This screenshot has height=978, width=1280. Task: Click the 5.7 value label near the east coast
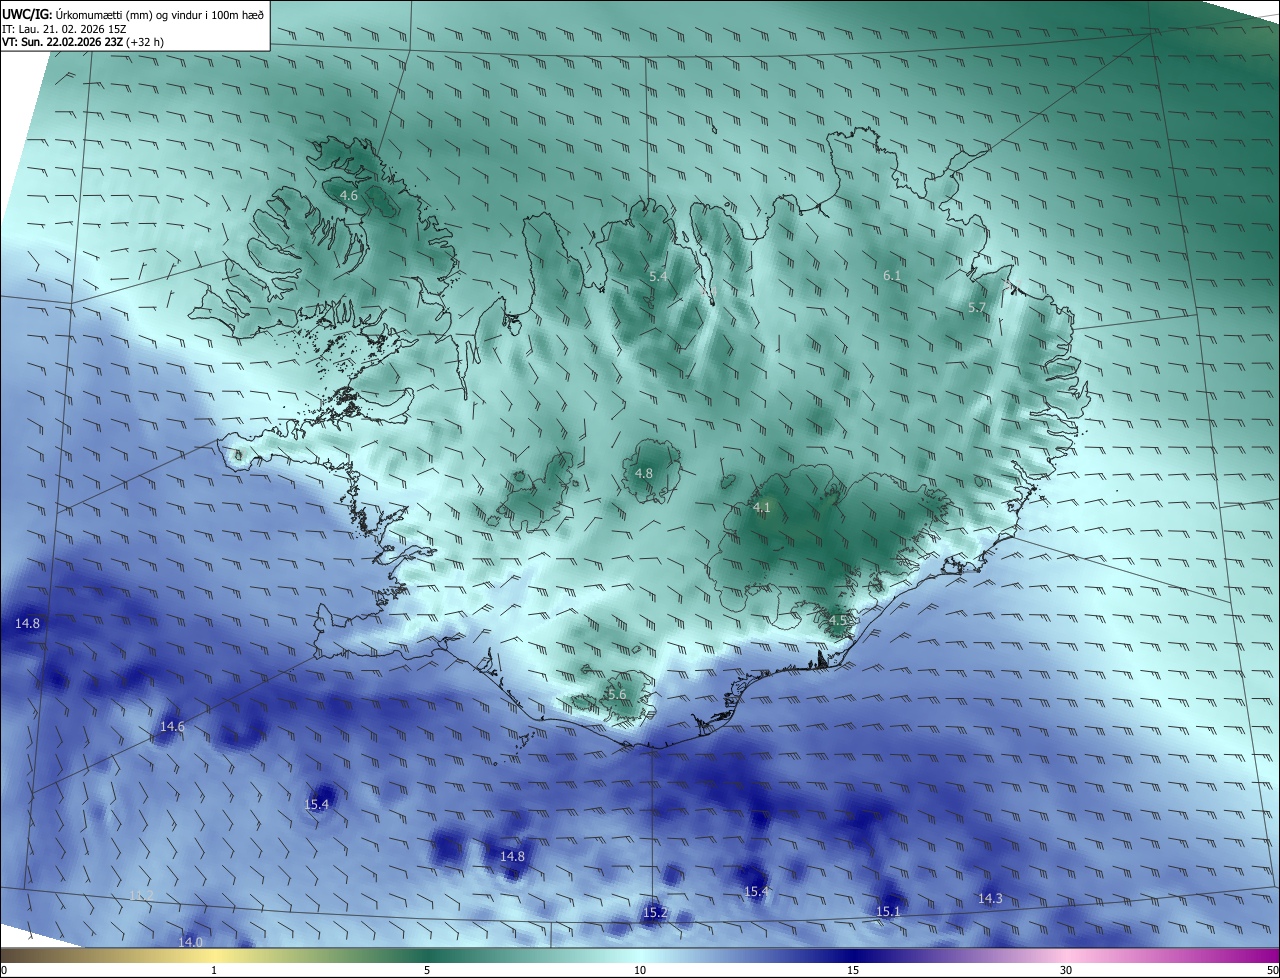pyautogui.click(x=977, y=308)
